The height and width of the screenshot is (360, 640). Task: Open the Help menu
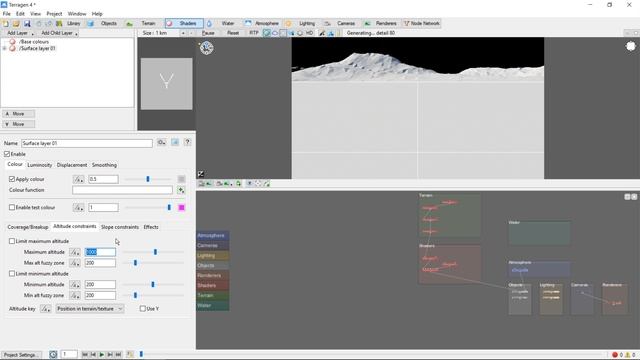97,14
